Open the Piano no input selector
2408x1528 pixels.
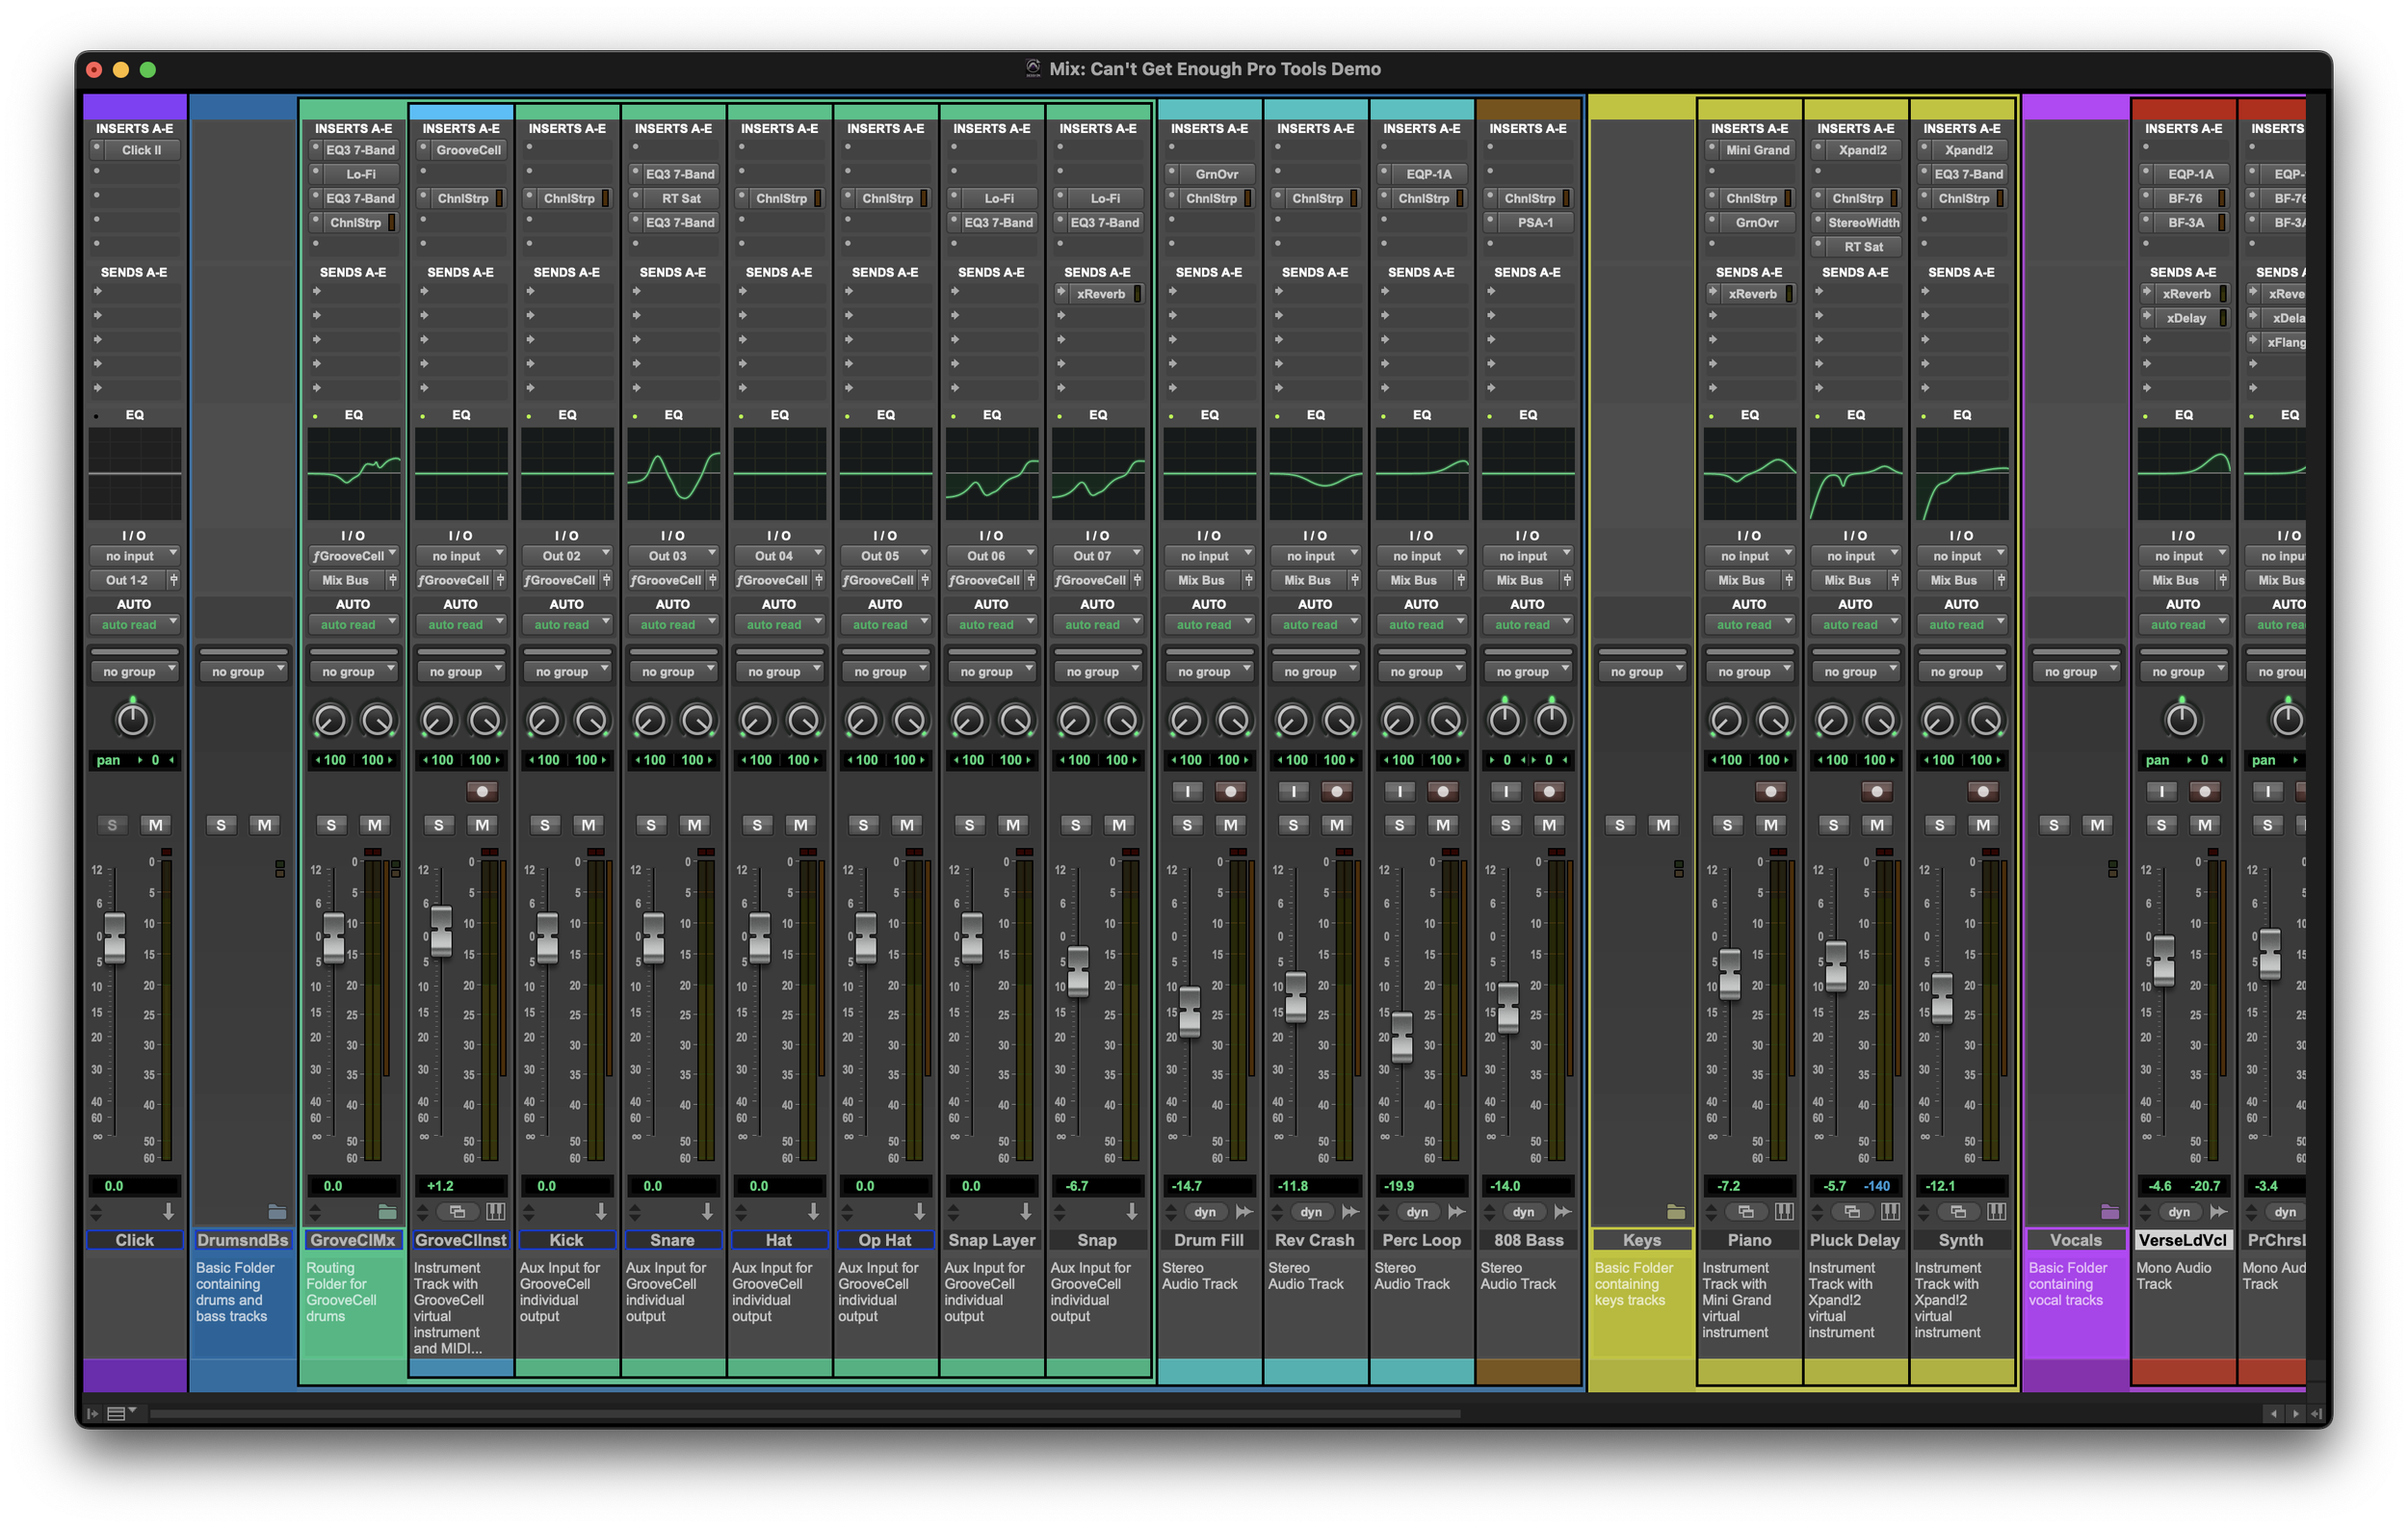(1749, 556)
